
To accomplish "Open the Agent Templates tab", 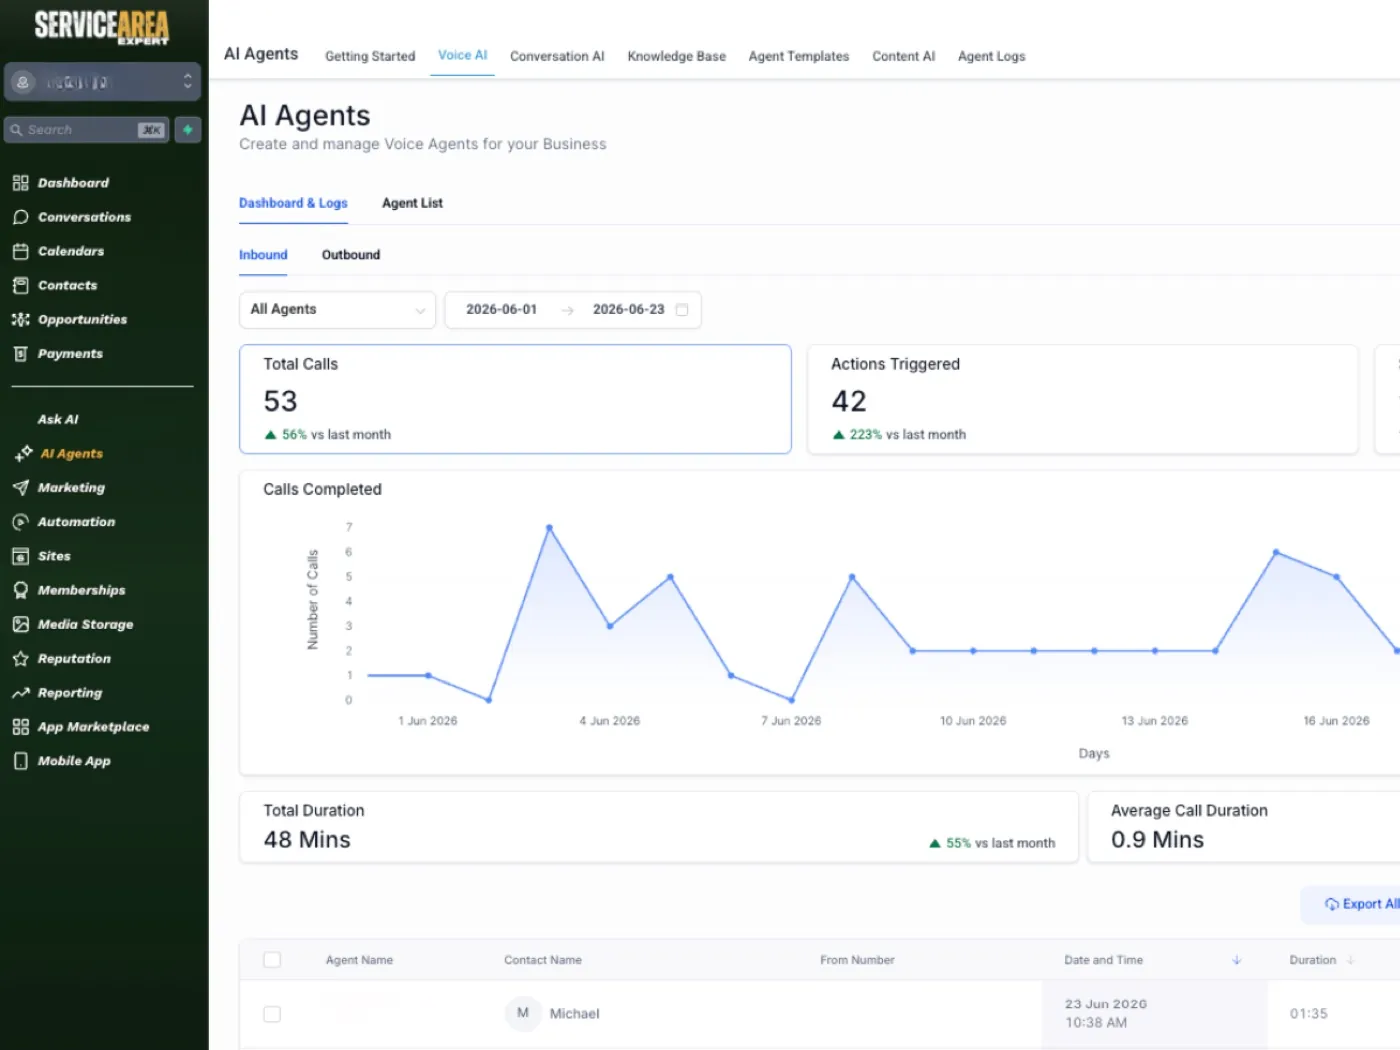I will (x=799, y=57).
